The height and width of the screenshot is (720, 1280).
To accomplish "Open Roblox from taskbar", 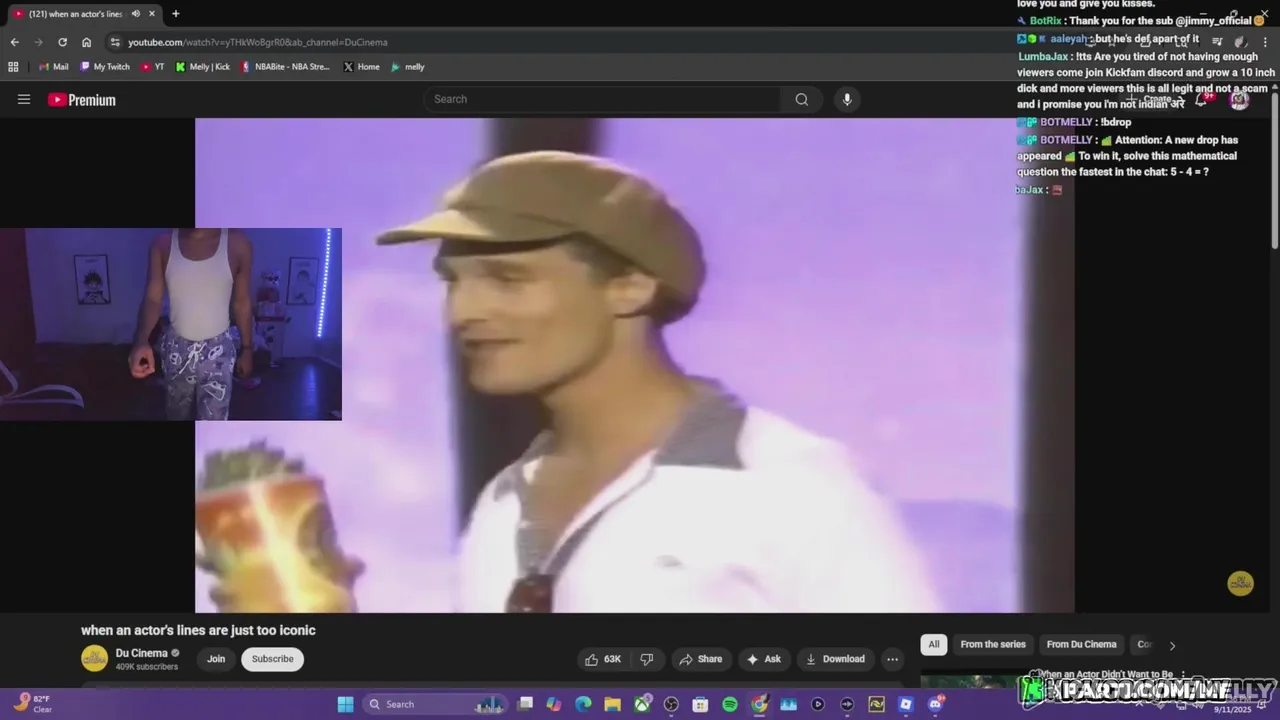I will pos(906,704).
